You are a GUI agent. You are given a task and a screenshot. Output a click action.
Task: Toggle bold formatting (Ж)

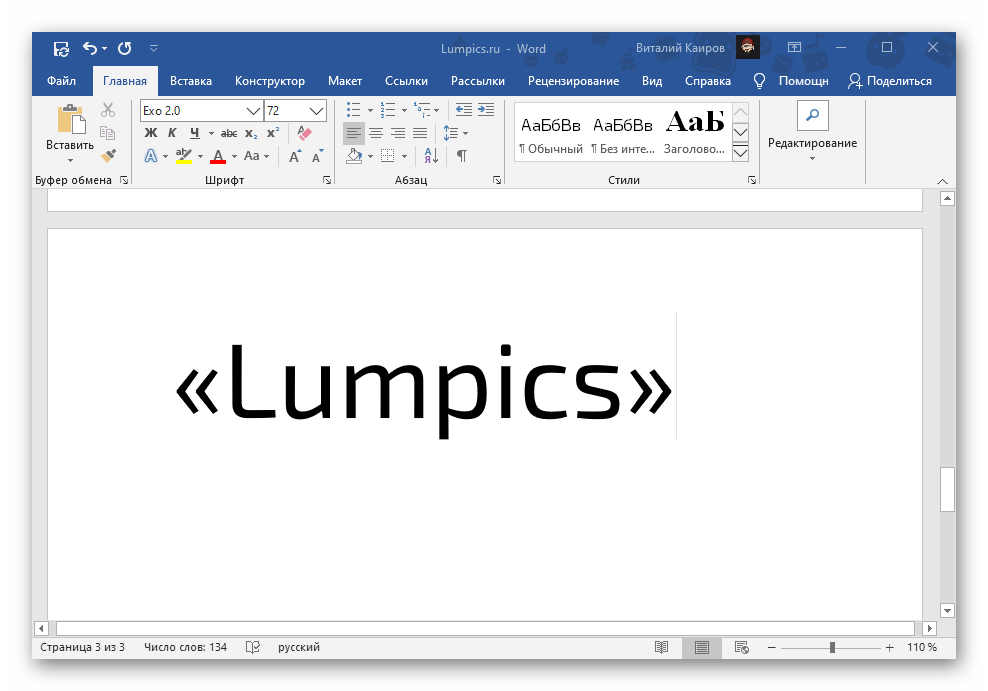tap(151, 133)
